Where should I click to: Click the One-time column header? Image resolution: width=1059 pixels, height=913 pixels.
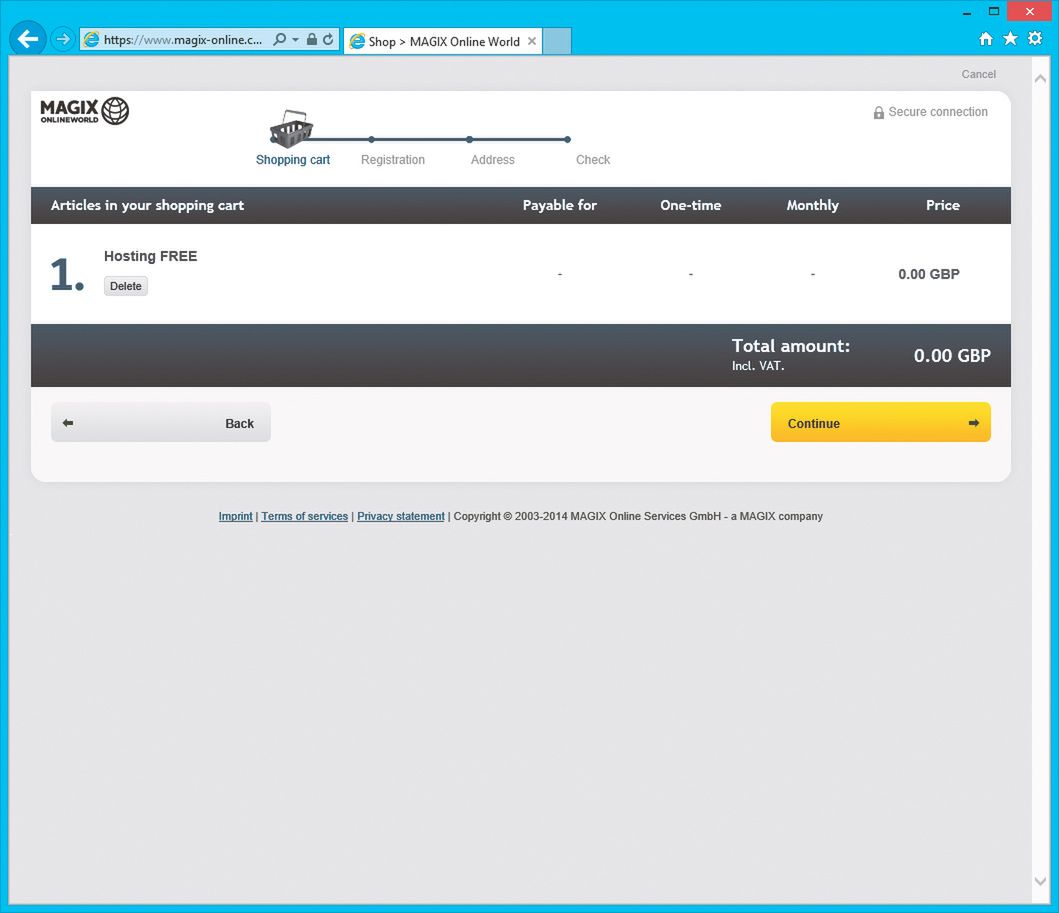[x=691, y=205]
